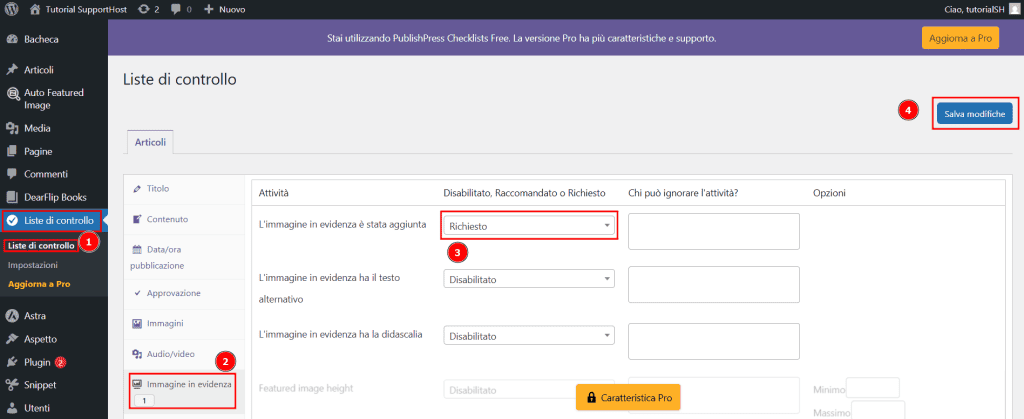
Task: Click the DearFlip Books icon
Action: 12,197
